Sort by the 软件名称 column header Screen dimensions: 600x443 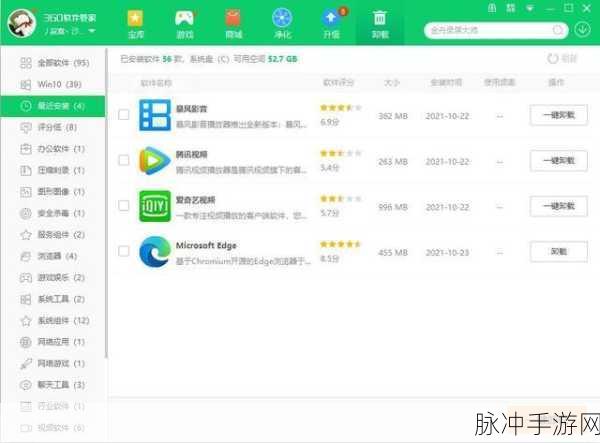point(156,83)
